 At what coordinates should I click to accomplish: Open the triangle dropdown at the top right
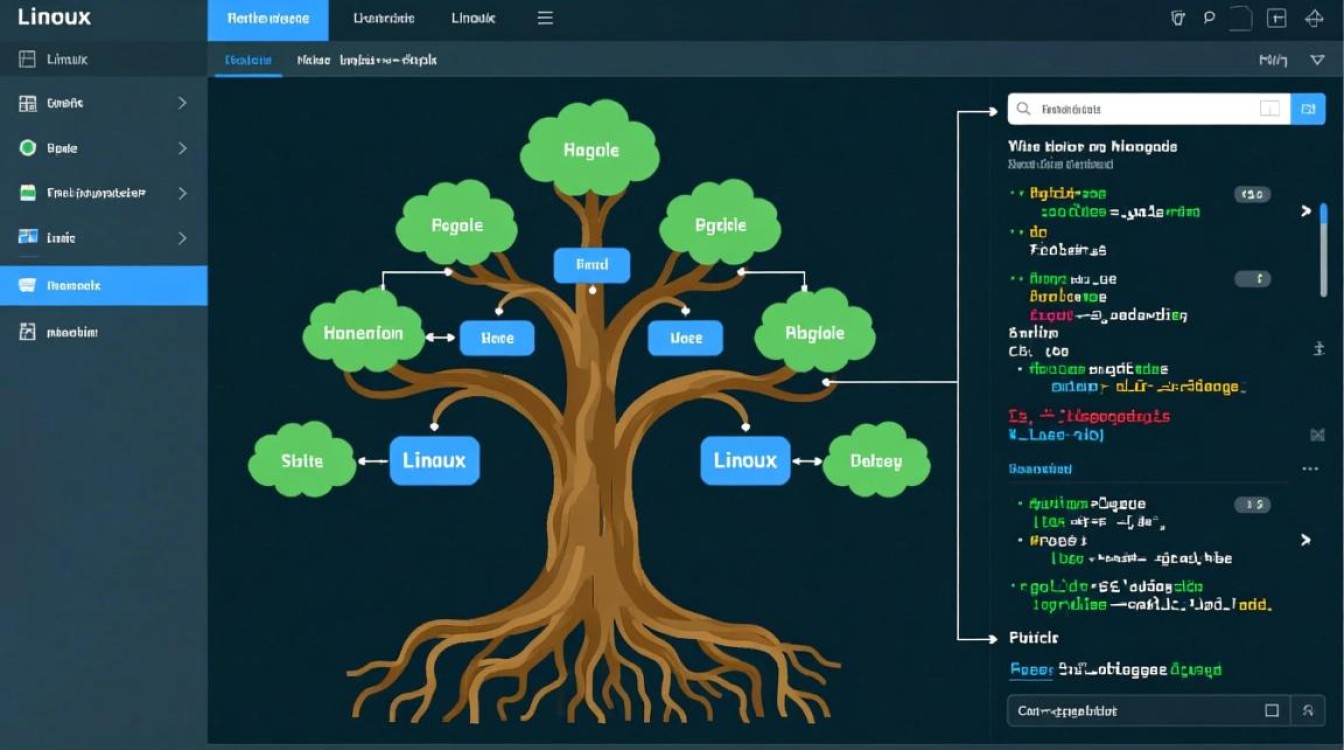pos(1317,60)
